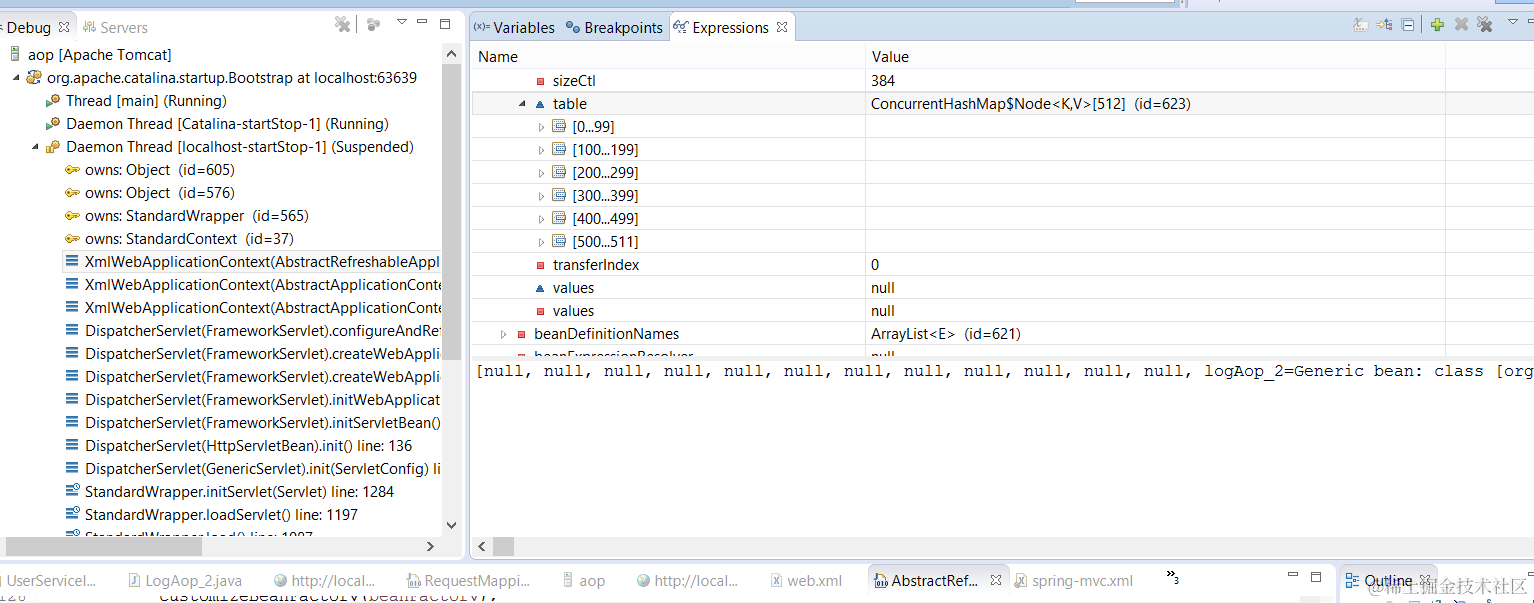
Task: Open the Servers tab
Action: (x=116, y=27)
